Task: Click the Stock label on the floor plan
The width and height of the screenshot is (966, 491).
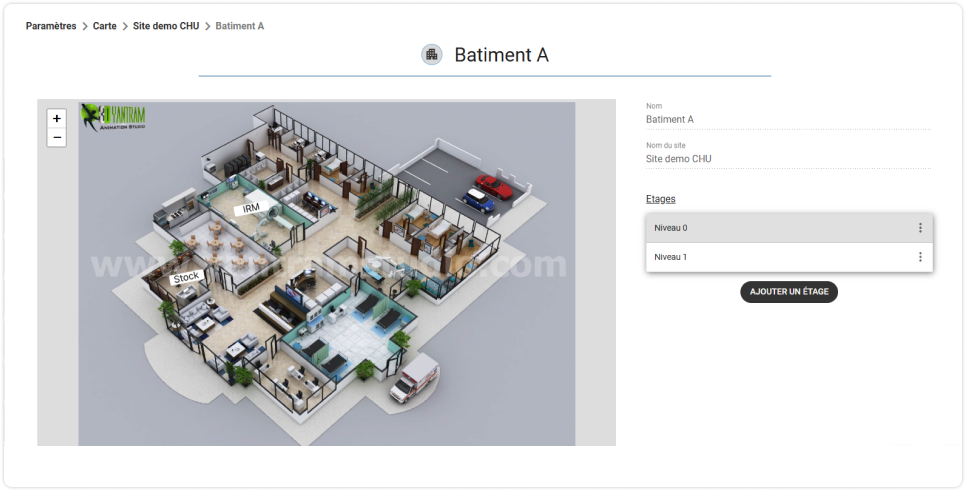Action: pyautogui.click(x=186, y=278)
